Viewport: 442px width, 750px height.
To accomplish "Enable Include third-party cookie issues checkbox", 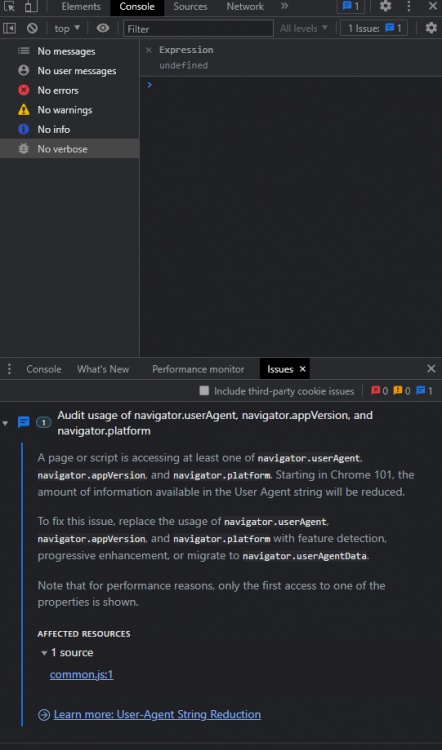I will click(x=204, y=391).
